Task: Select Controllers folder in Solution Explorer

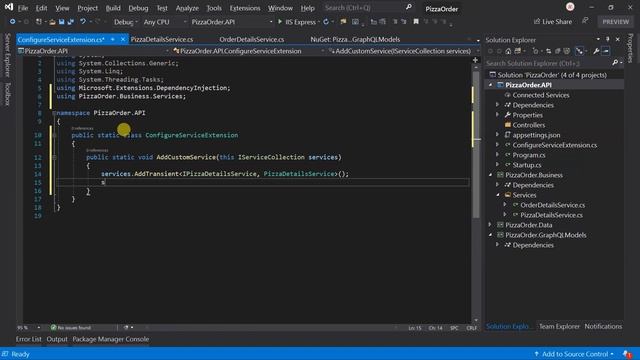Action: (529, 125)
